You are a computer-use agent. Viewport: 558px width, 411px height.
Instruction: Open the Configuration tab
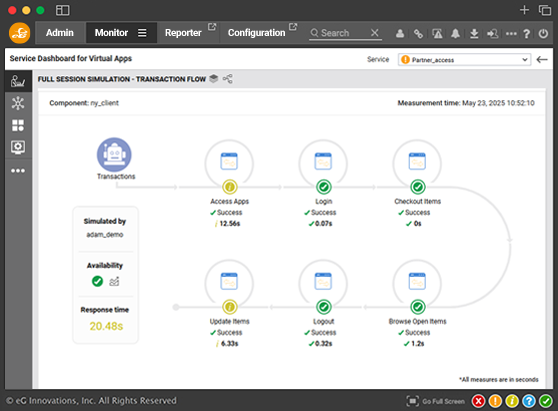click(x=256, y=33)
